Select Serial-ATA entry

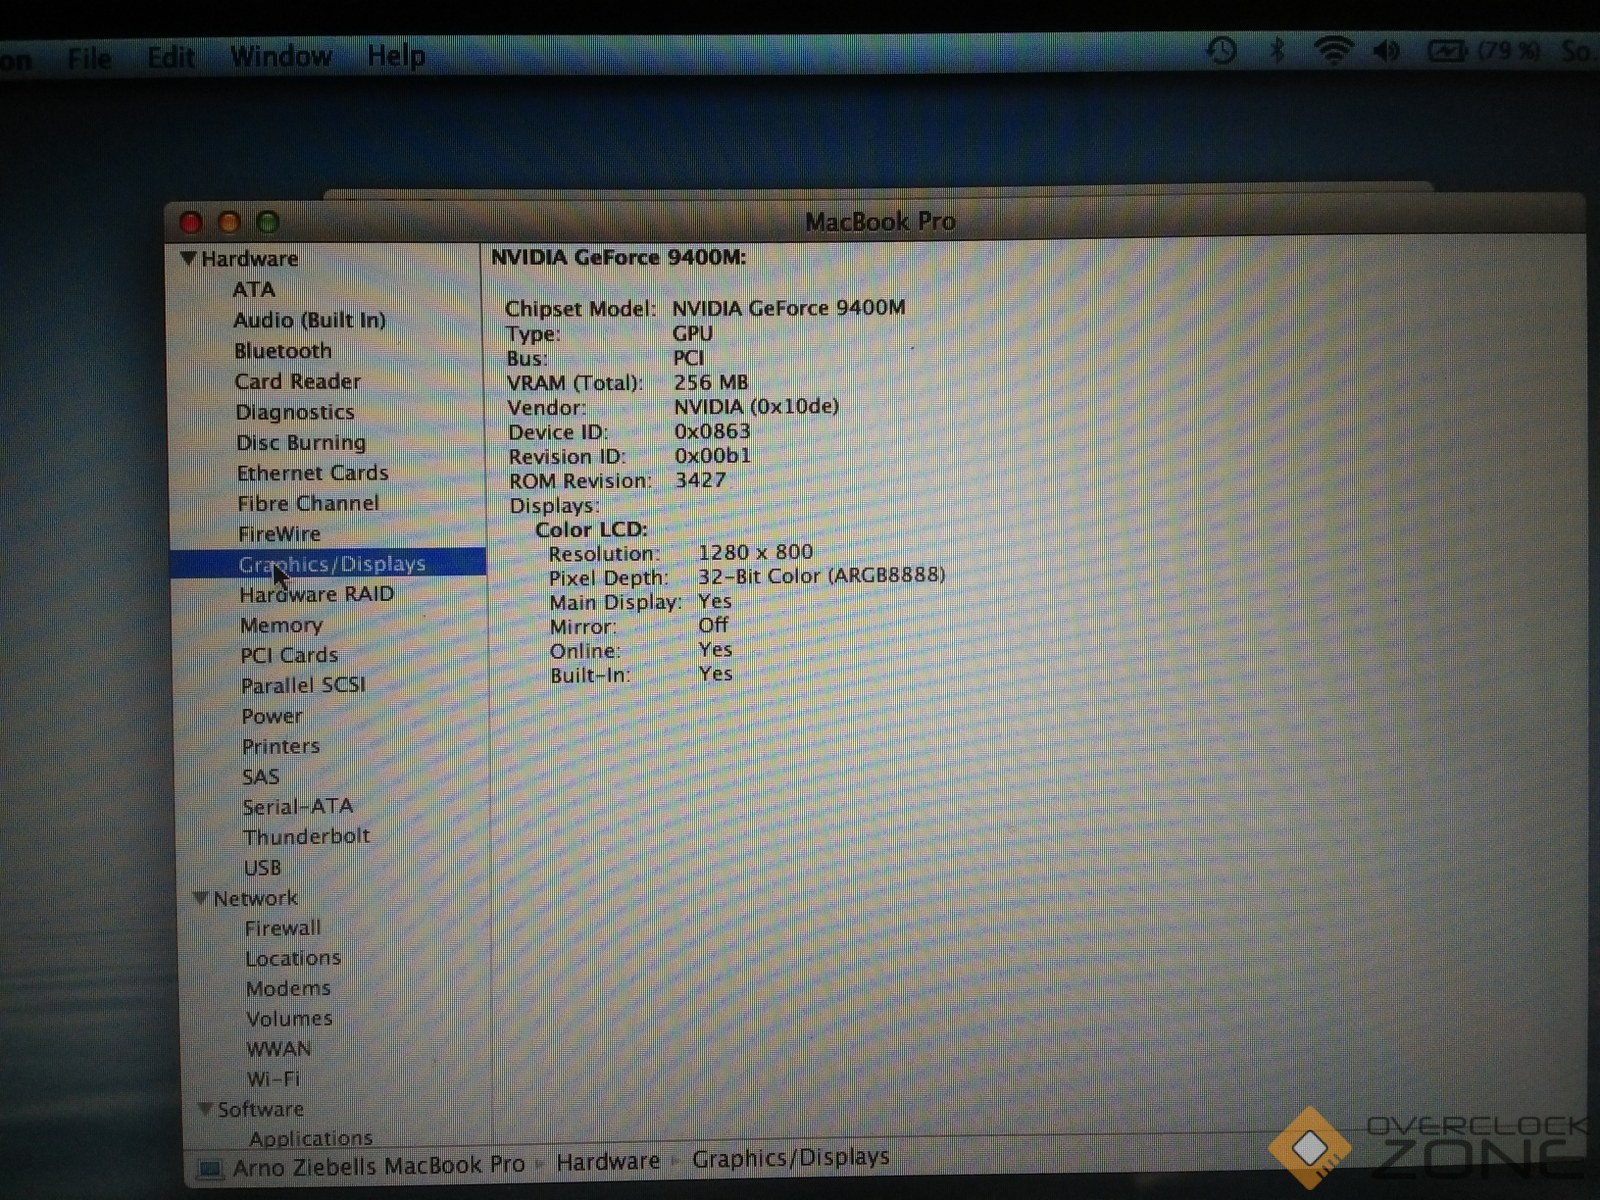[297, 806]
